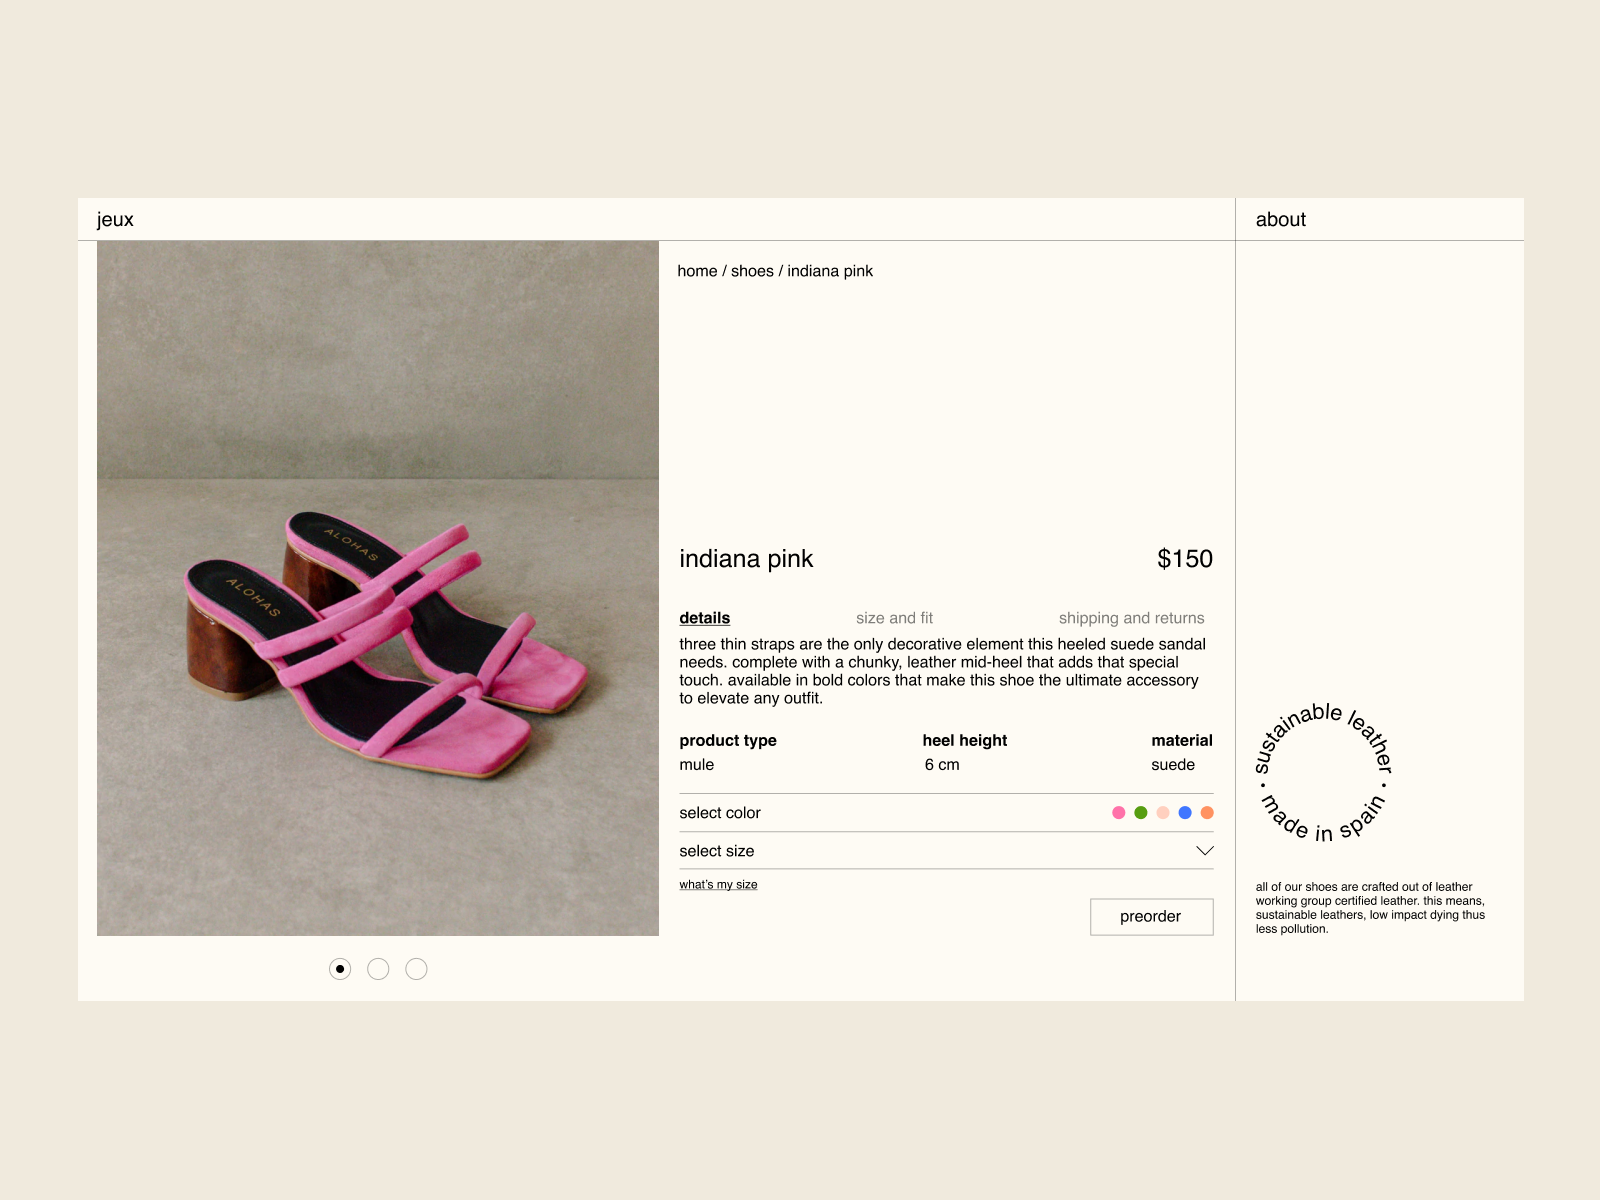Open the details tab
This screenshot has width=1600, height=1200.
(705, 618)
